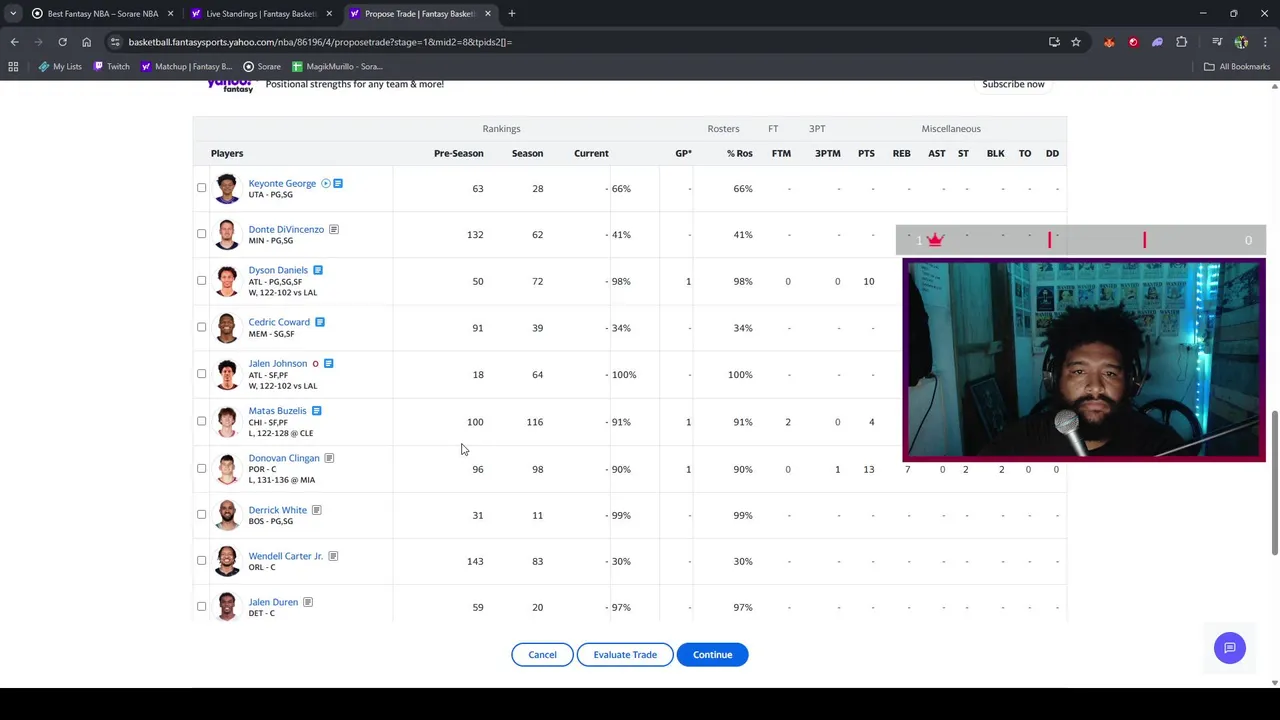Open the All Bookmarks folder

click(1237, 67)
